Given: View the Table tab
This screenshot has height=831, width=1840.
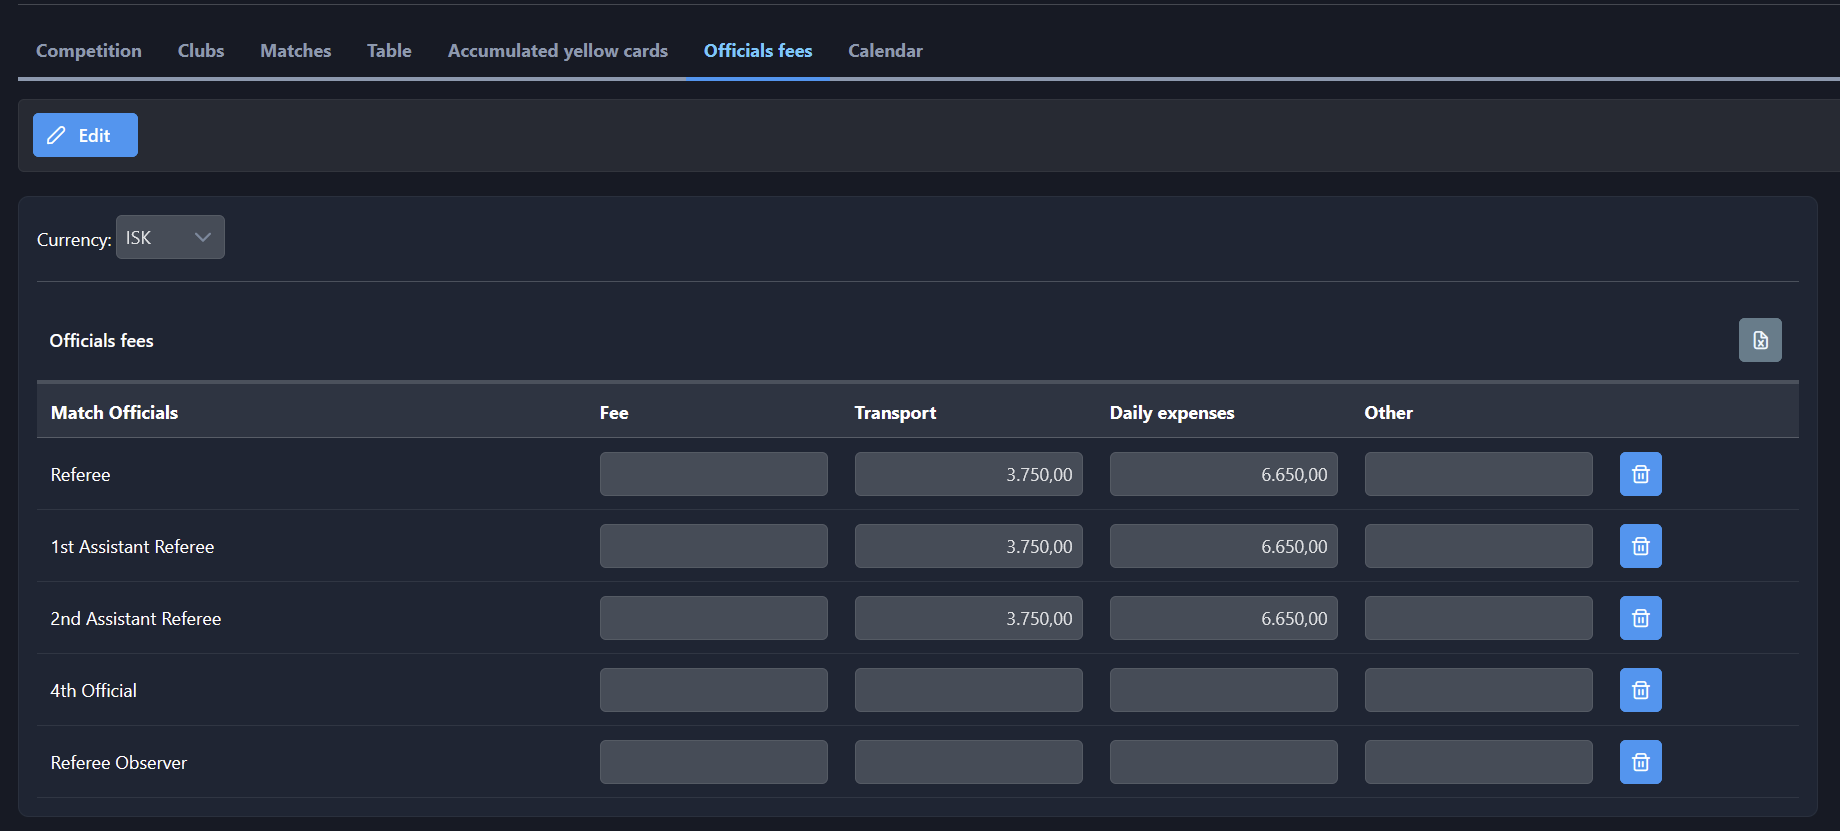Looking at the screenshot, I should pyautogui.click(x=389, y=51).
